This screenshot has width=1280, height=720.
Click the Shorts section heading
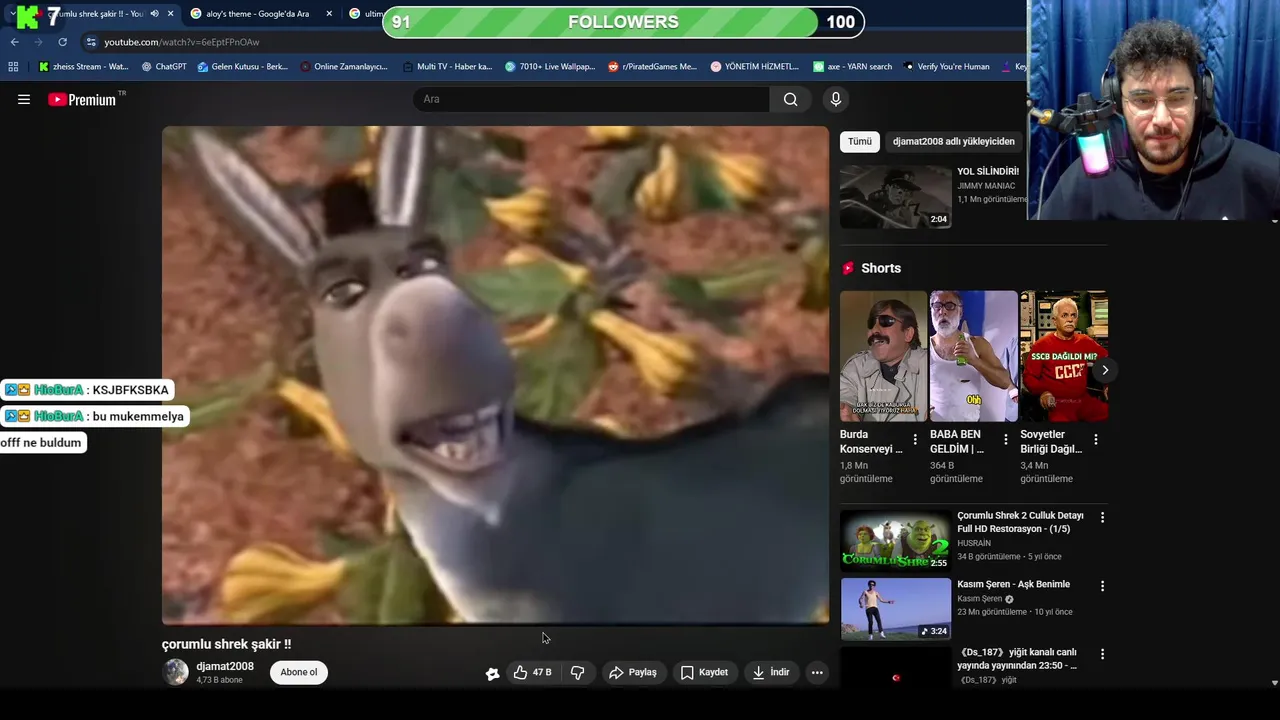880,268
